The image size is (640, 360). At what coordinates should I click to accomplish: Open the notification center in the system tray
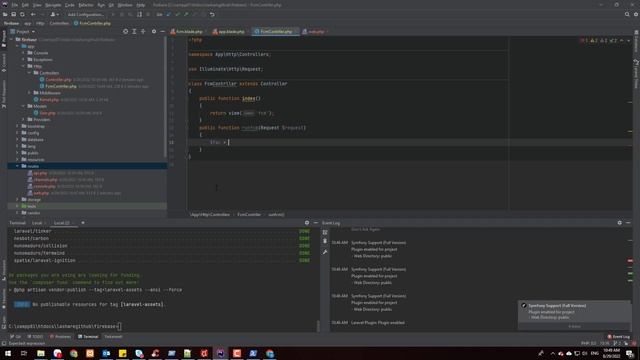[x=630, y=353]
